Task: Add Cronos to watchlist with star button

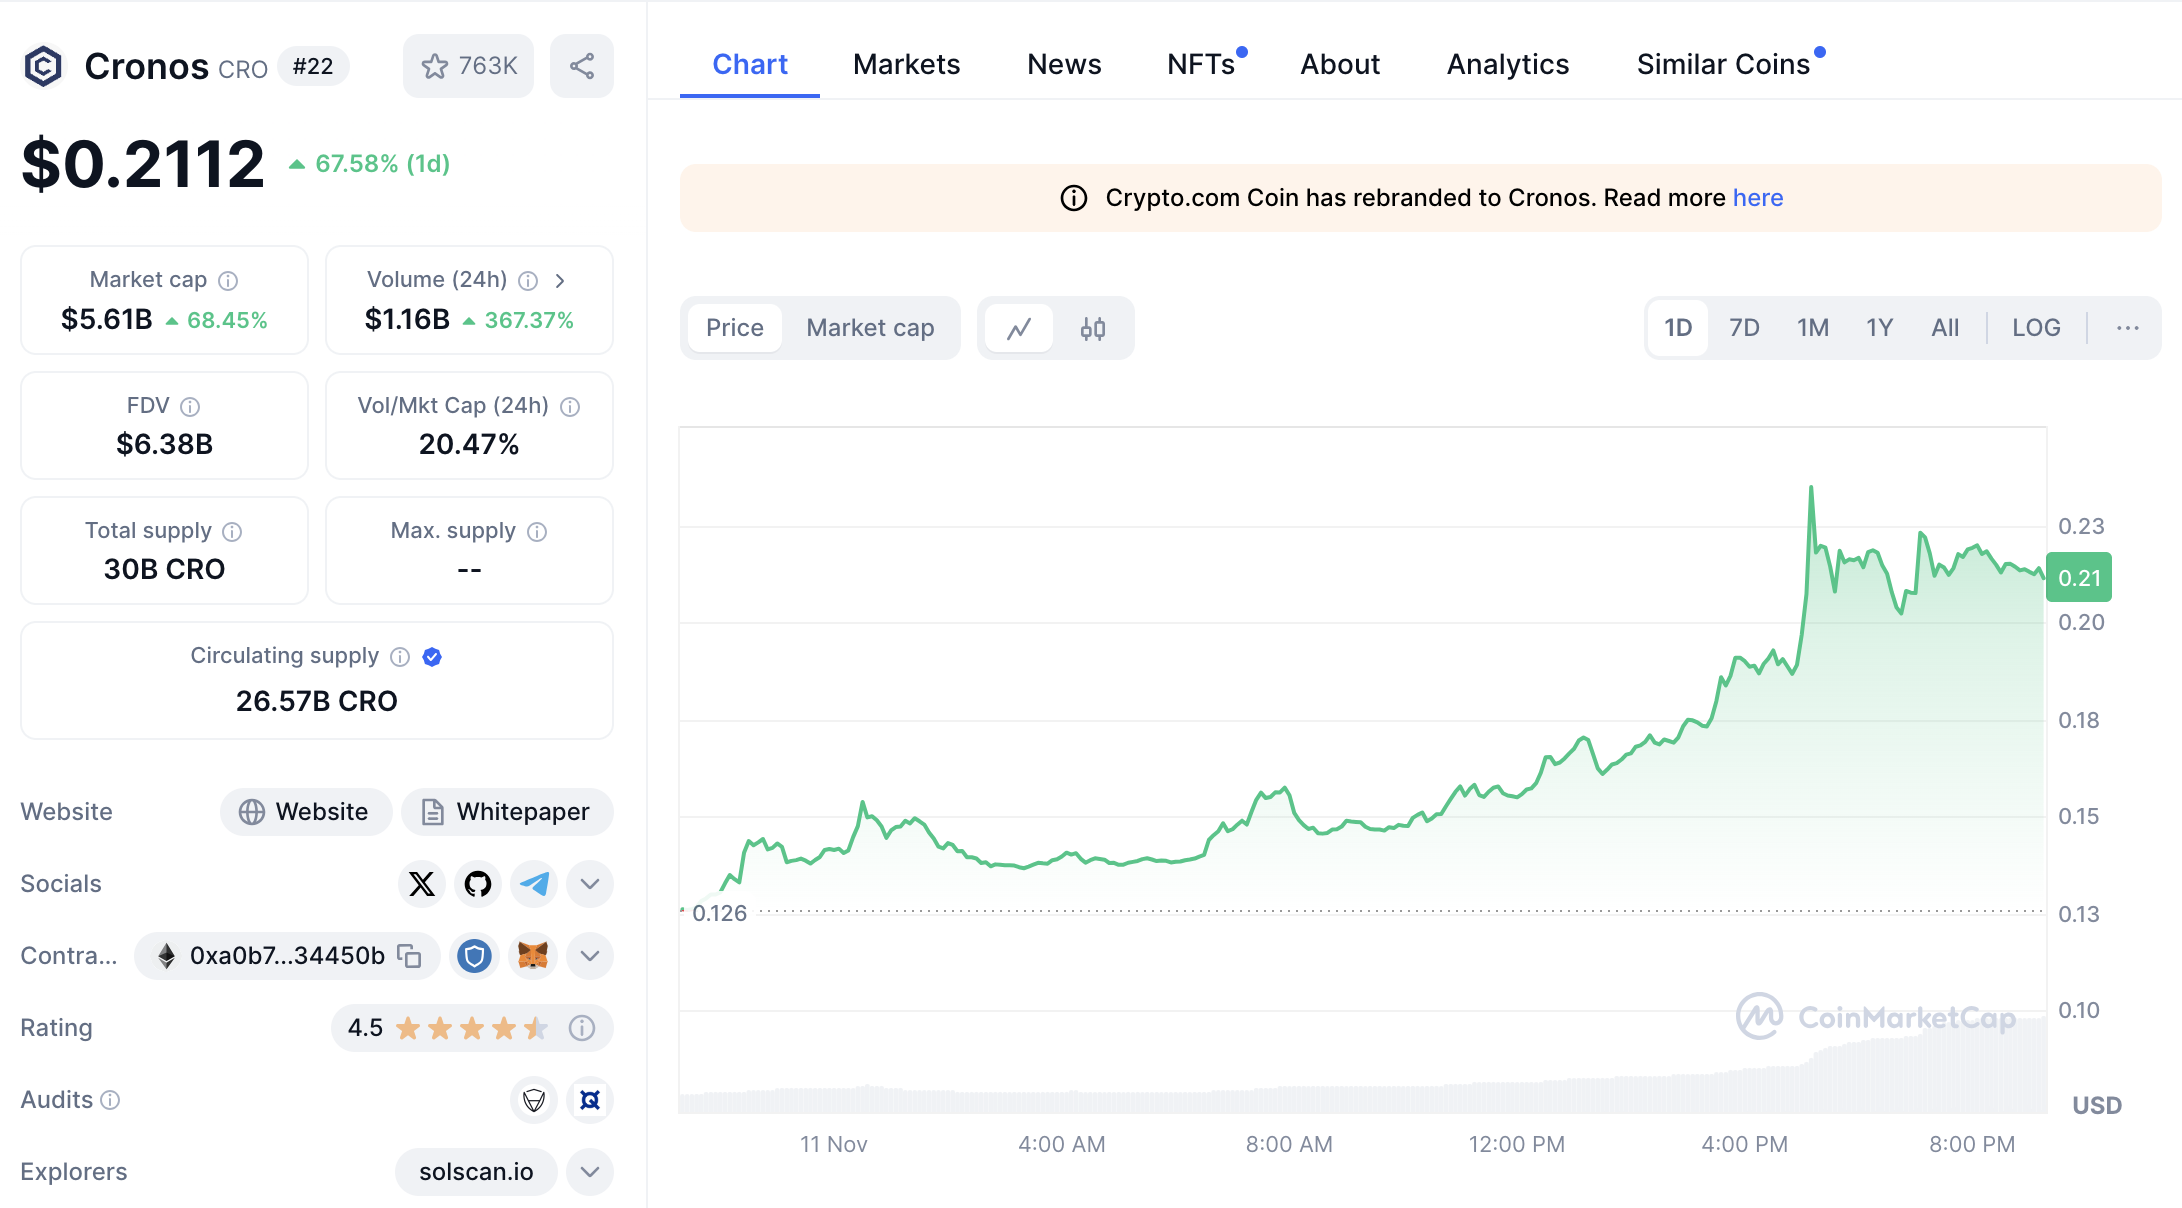Action: coord(468,66)
